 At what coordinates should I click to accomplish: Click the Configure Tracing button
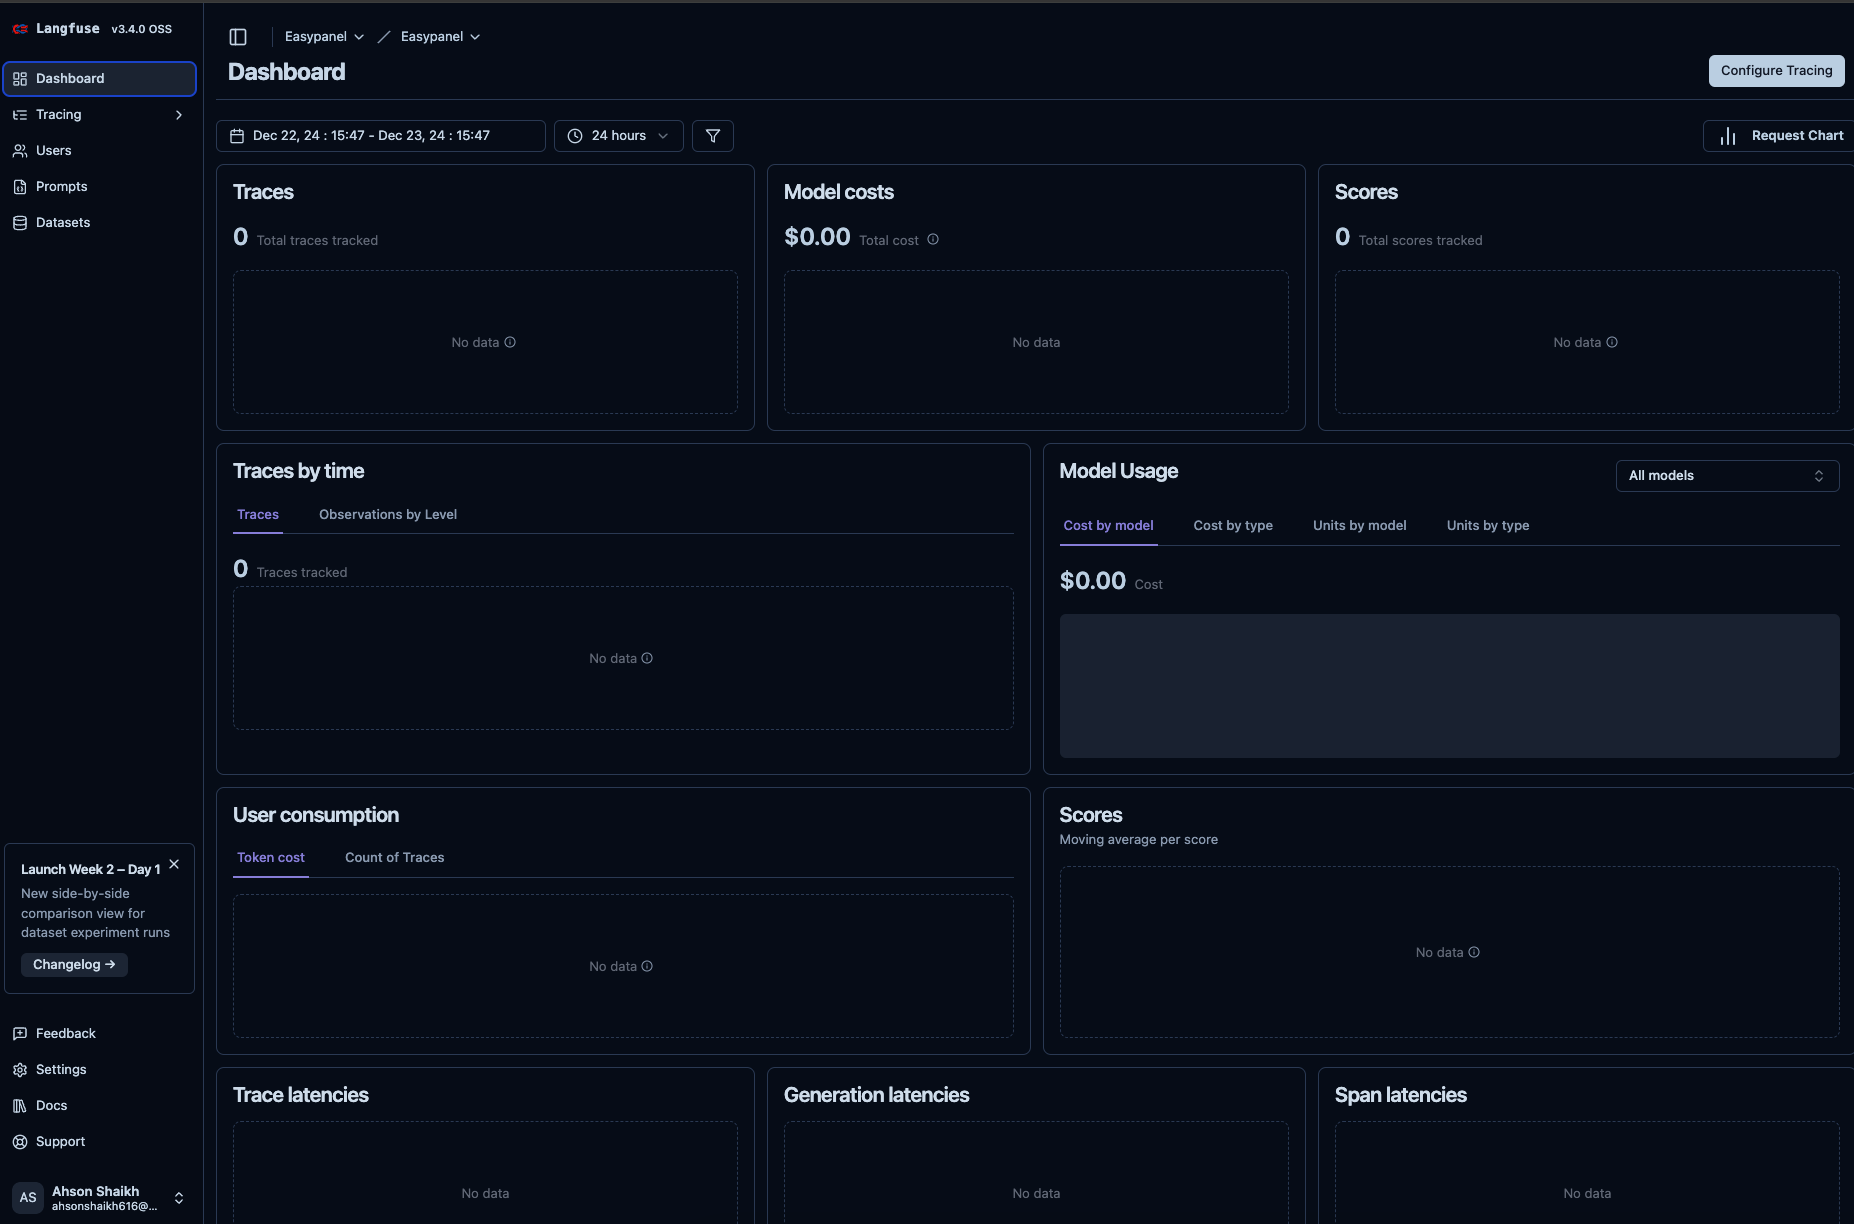(1775, 70)
